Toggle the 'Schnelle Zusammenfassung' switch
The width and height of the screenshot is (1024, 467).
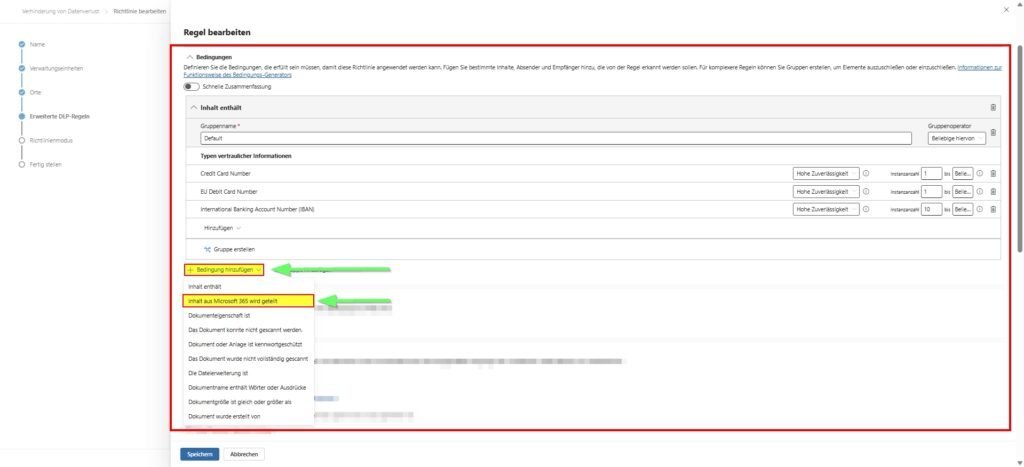click(x=192, y=87)
